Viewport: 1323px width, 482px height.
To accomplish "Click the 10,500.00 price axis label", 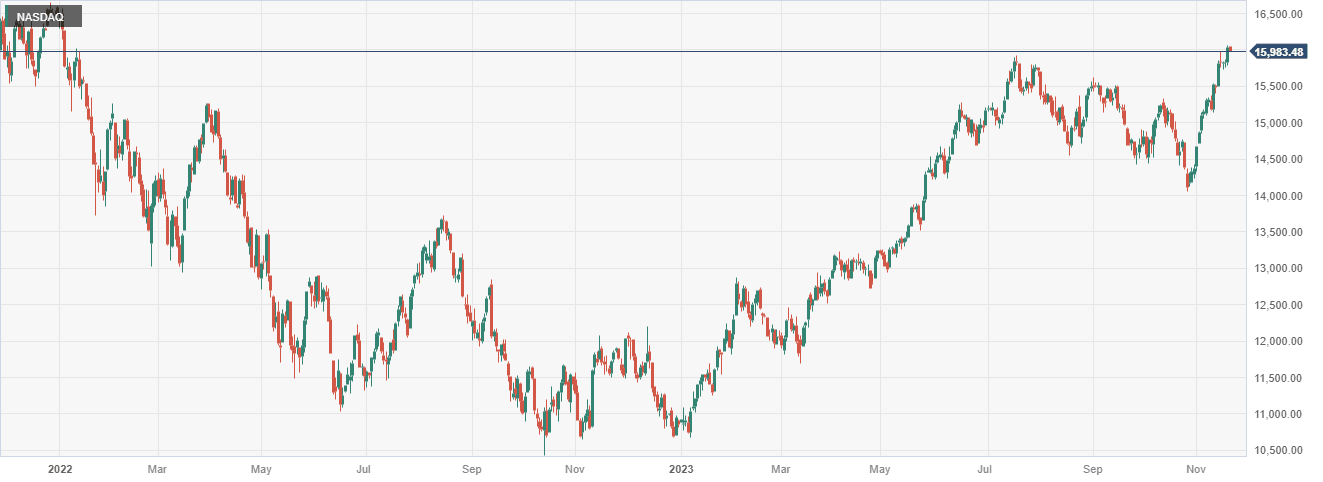I will pyautogui.click(x=1280, y=451).
